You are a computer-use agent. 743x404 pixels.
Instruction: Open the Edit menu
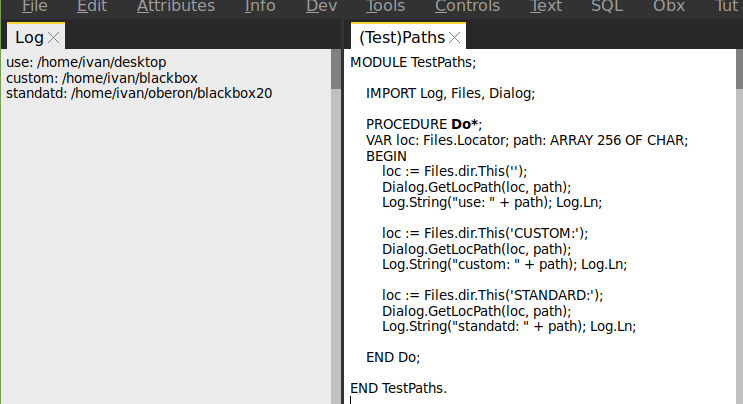[x=92, y=6]
